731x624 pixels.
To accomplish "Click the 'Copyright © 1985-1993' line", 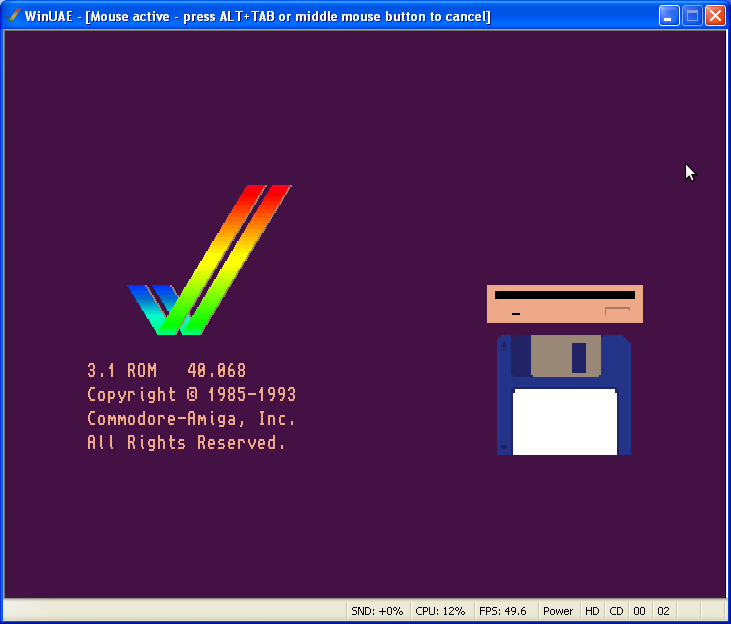I will pyautogui.click(x=192, y=395).
